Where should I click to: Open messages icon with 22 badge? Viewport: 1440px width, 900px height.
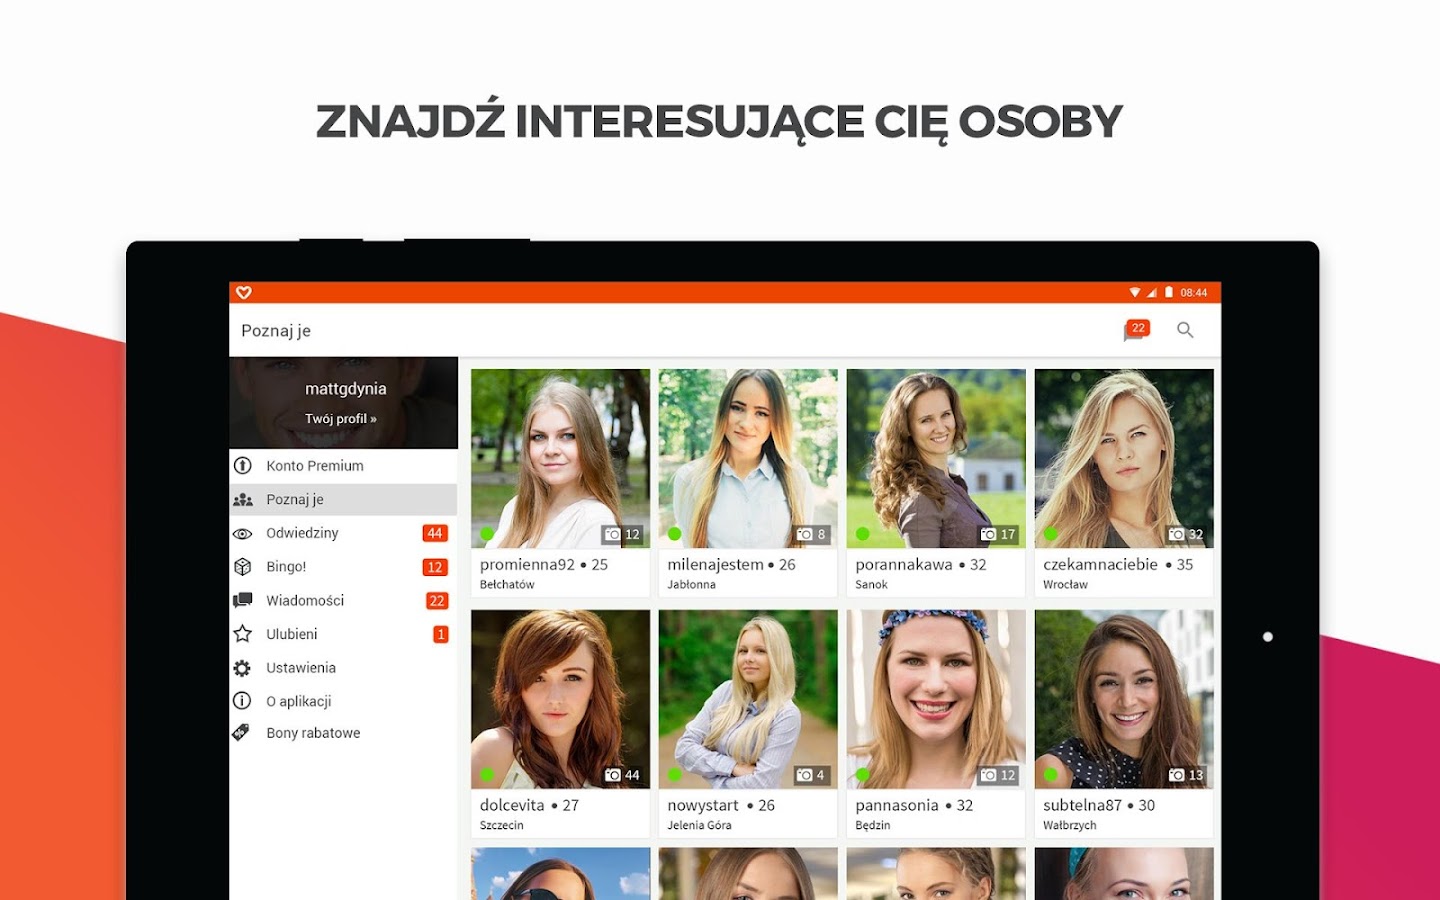(x=1136, y=330)
